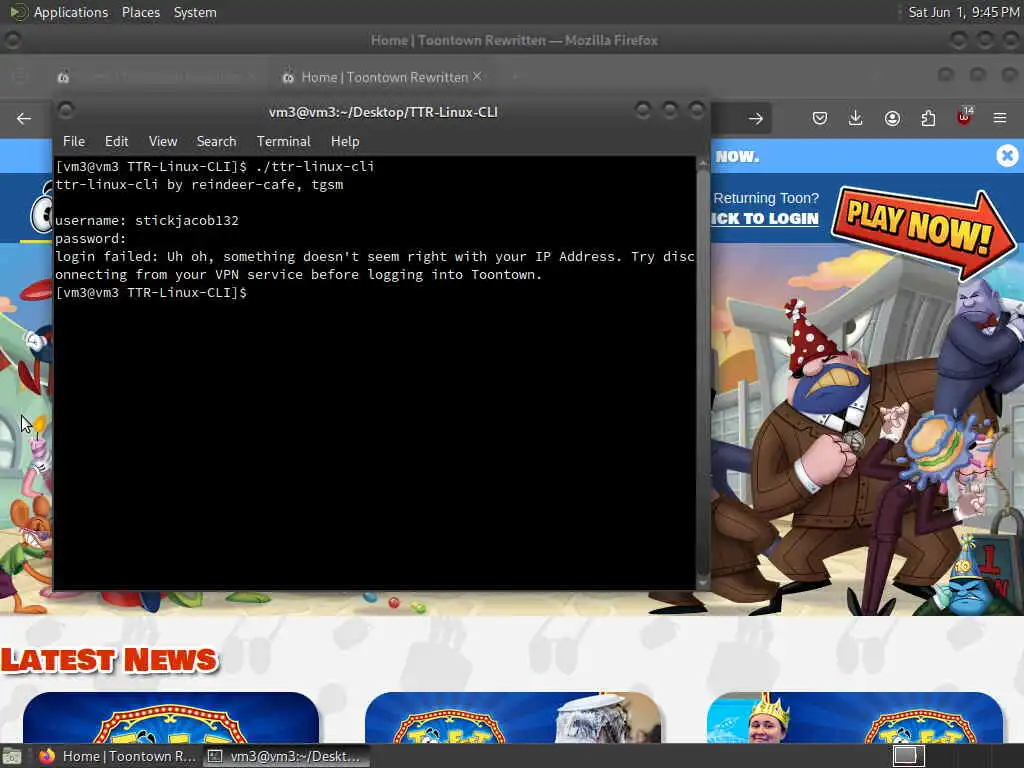1024x768 pixels.
Task: Switch to the terminal taskbar button
Action: 286,756
